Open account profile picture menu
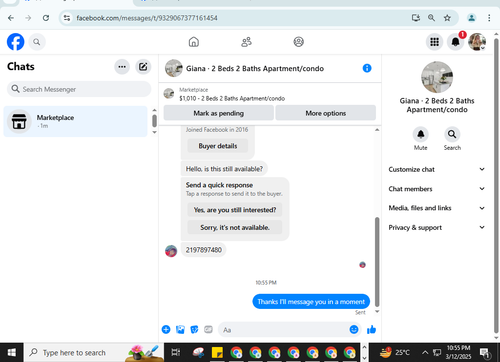 (x=477, y=42)
